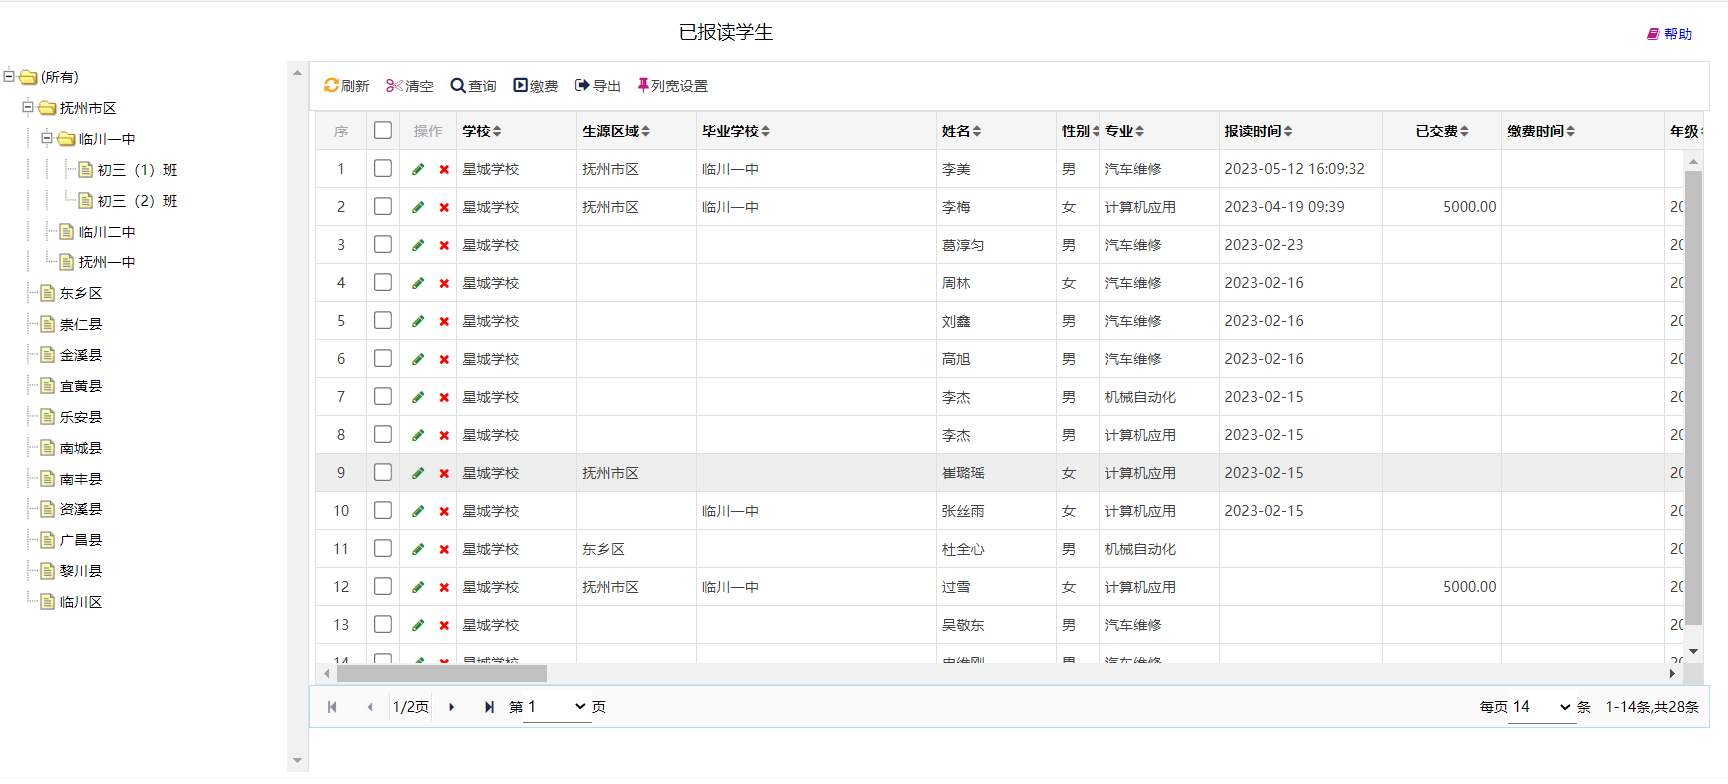Delete row 3 葛淳匀 with red X

point(444,246)
